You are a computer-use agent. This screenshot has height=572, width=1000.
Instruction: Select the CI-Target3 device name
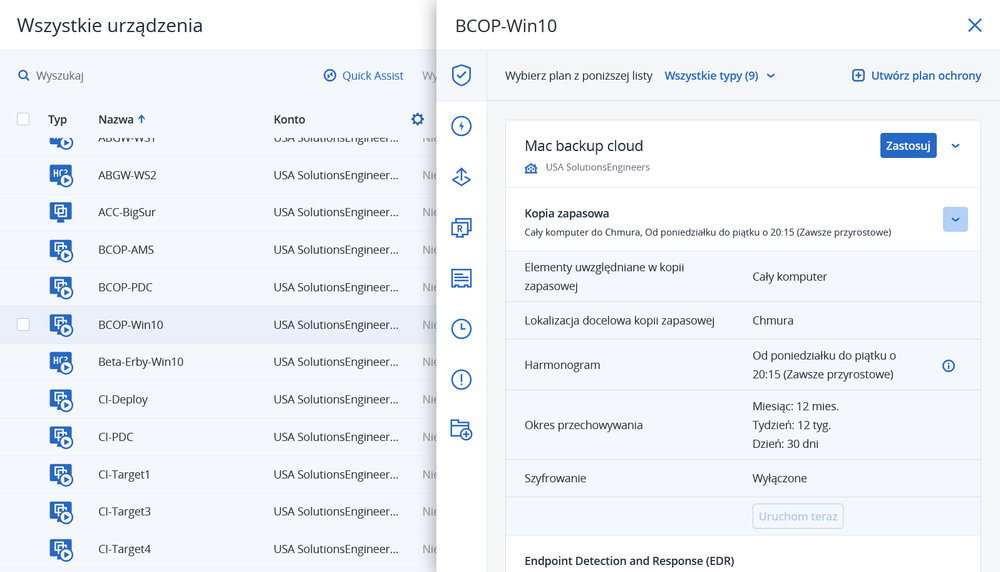click(124, 512)
